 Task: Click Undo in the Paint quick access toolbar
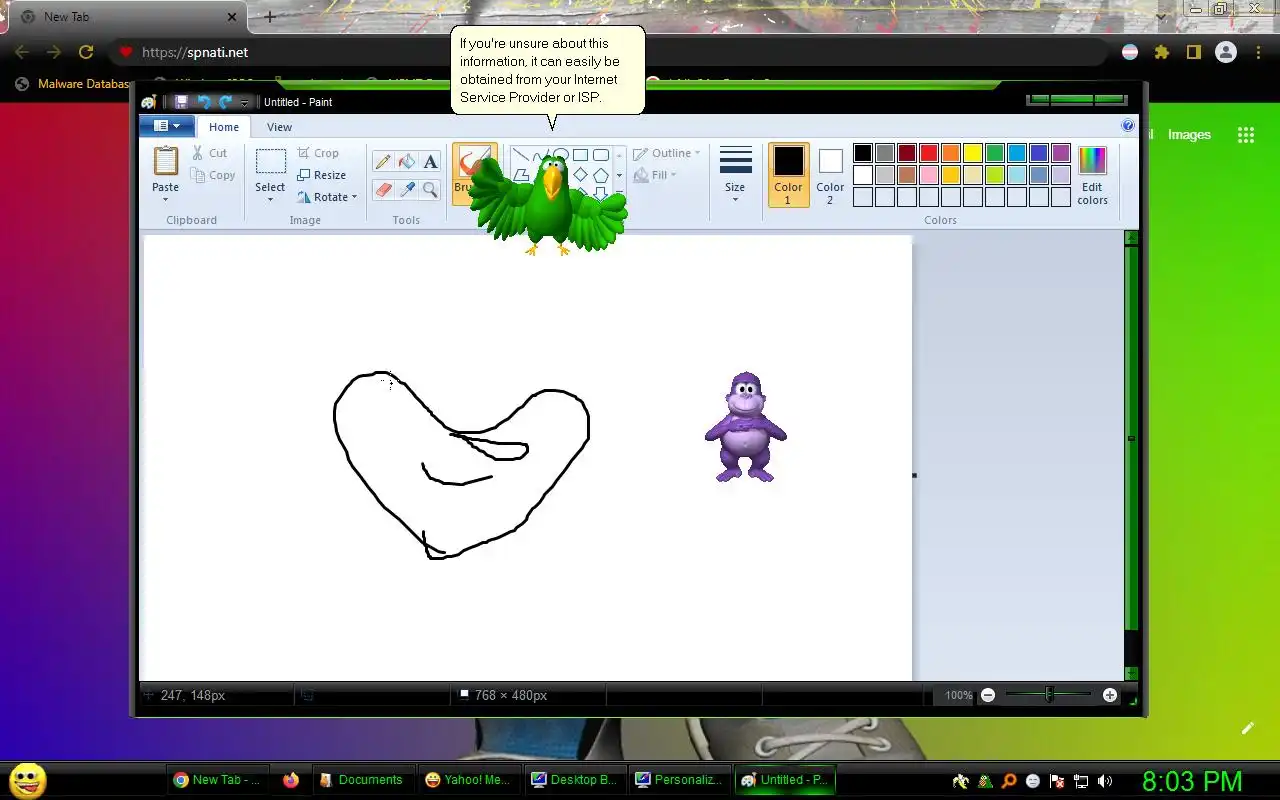coord(204,102)
